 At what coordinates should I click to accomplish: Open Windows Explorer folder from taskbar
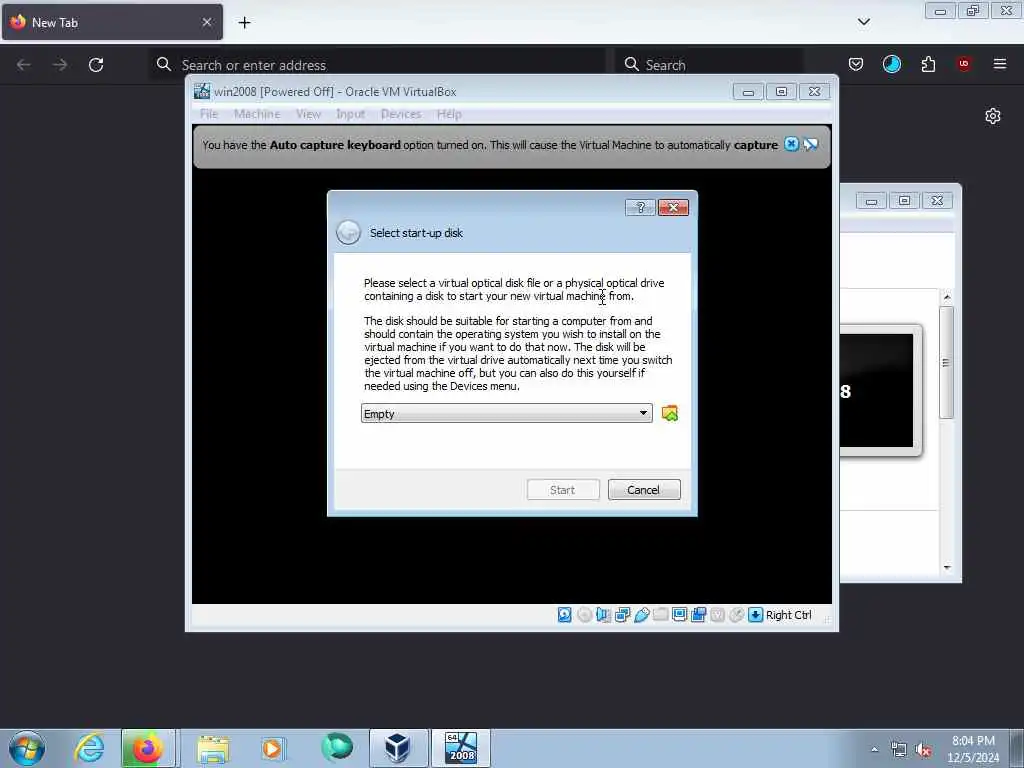[x=213, y=748]
